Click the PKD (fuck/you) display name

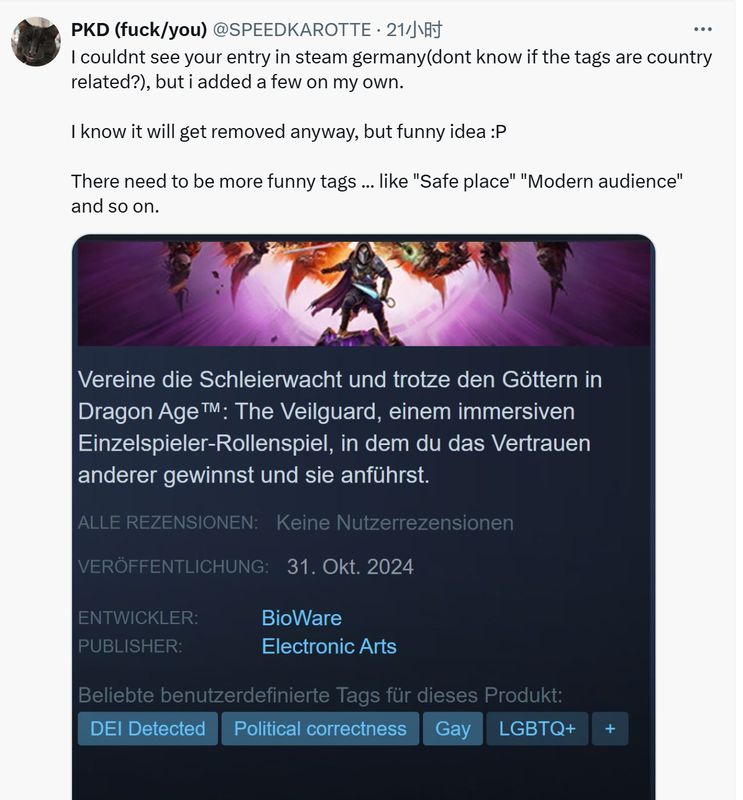tap(139, 30)
